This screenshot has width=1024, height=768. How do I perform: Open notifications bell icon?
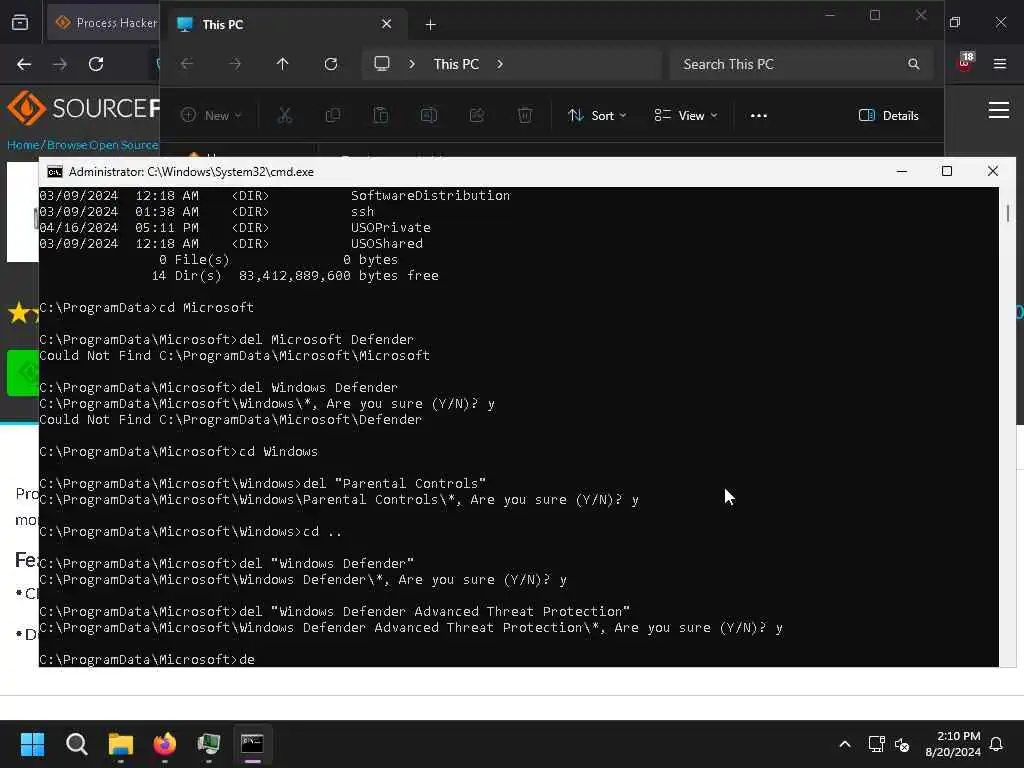point(997,744)
